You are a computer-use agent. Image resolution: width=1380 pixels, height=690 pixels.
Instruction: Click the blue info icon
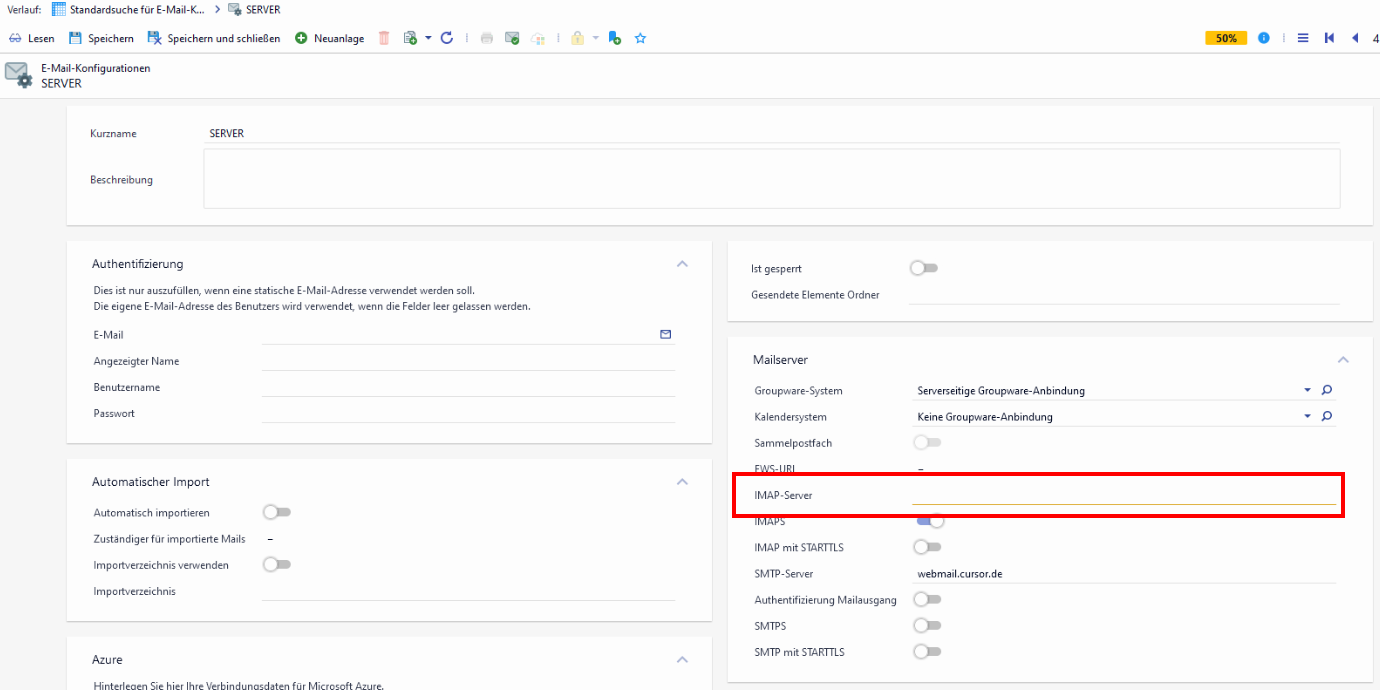point(1264,38)
